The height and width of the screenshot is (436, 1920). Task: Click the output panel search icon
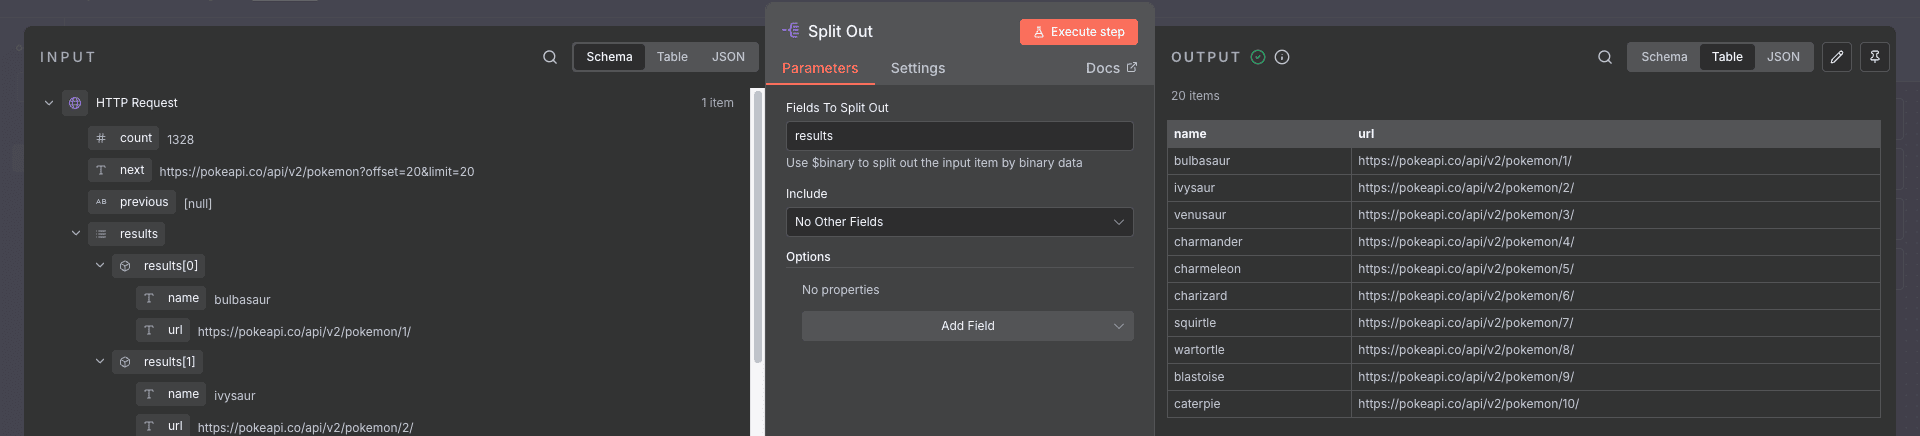1605,57
